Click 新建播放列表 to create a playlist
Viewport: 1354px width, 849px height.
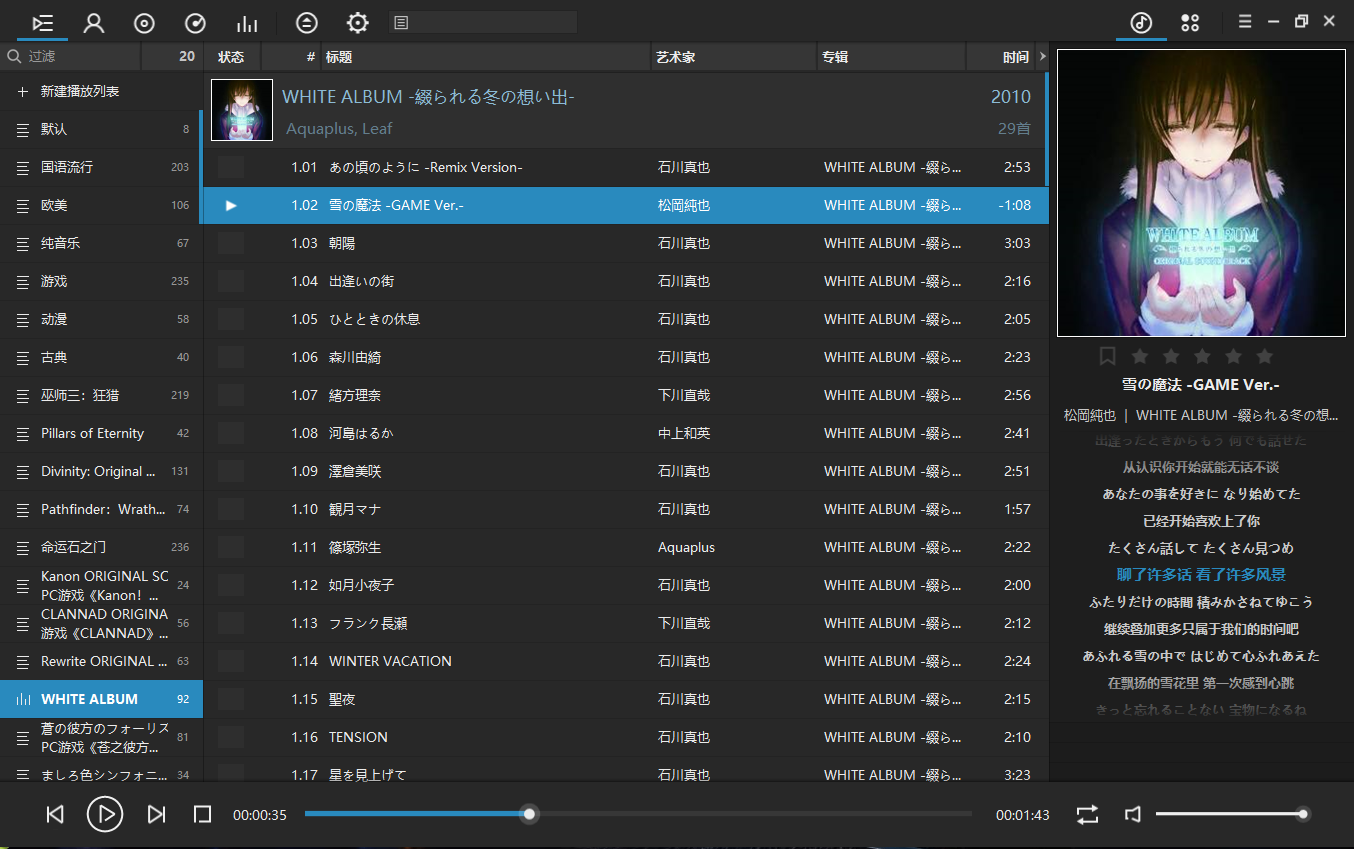(80, 91)
